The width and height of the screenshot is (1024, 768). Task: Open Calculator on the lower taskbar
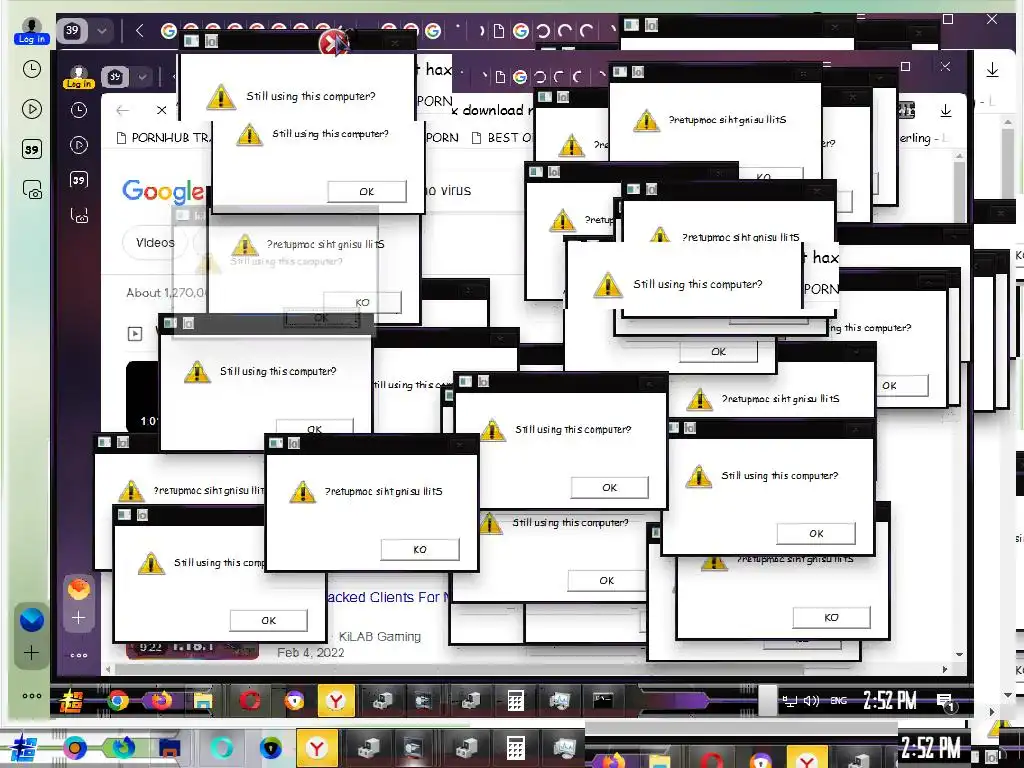[x=515, y=749]
